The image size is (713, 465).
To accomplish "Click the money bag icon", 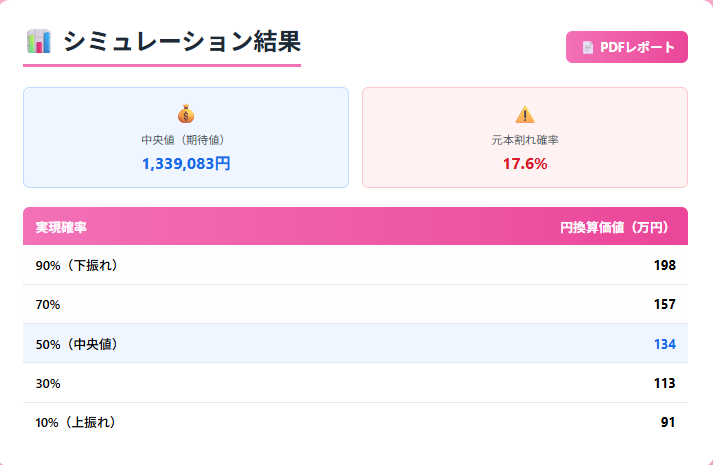I will tap(186, 114).
